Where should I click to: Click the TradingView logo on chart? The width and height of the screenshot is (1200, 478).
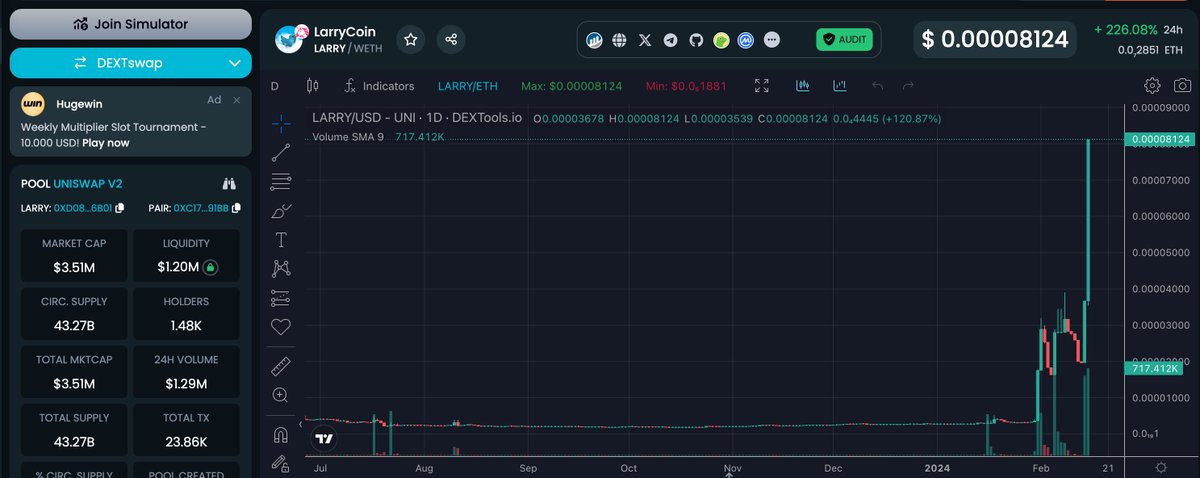coord(323,438)
